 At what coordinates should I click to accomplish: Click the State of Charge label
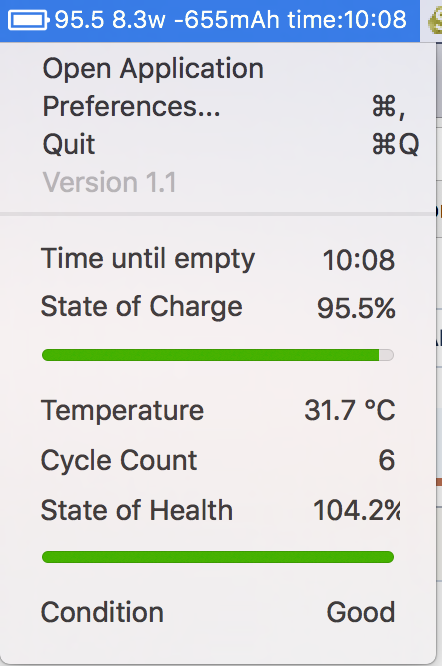(x=141, y=307)
